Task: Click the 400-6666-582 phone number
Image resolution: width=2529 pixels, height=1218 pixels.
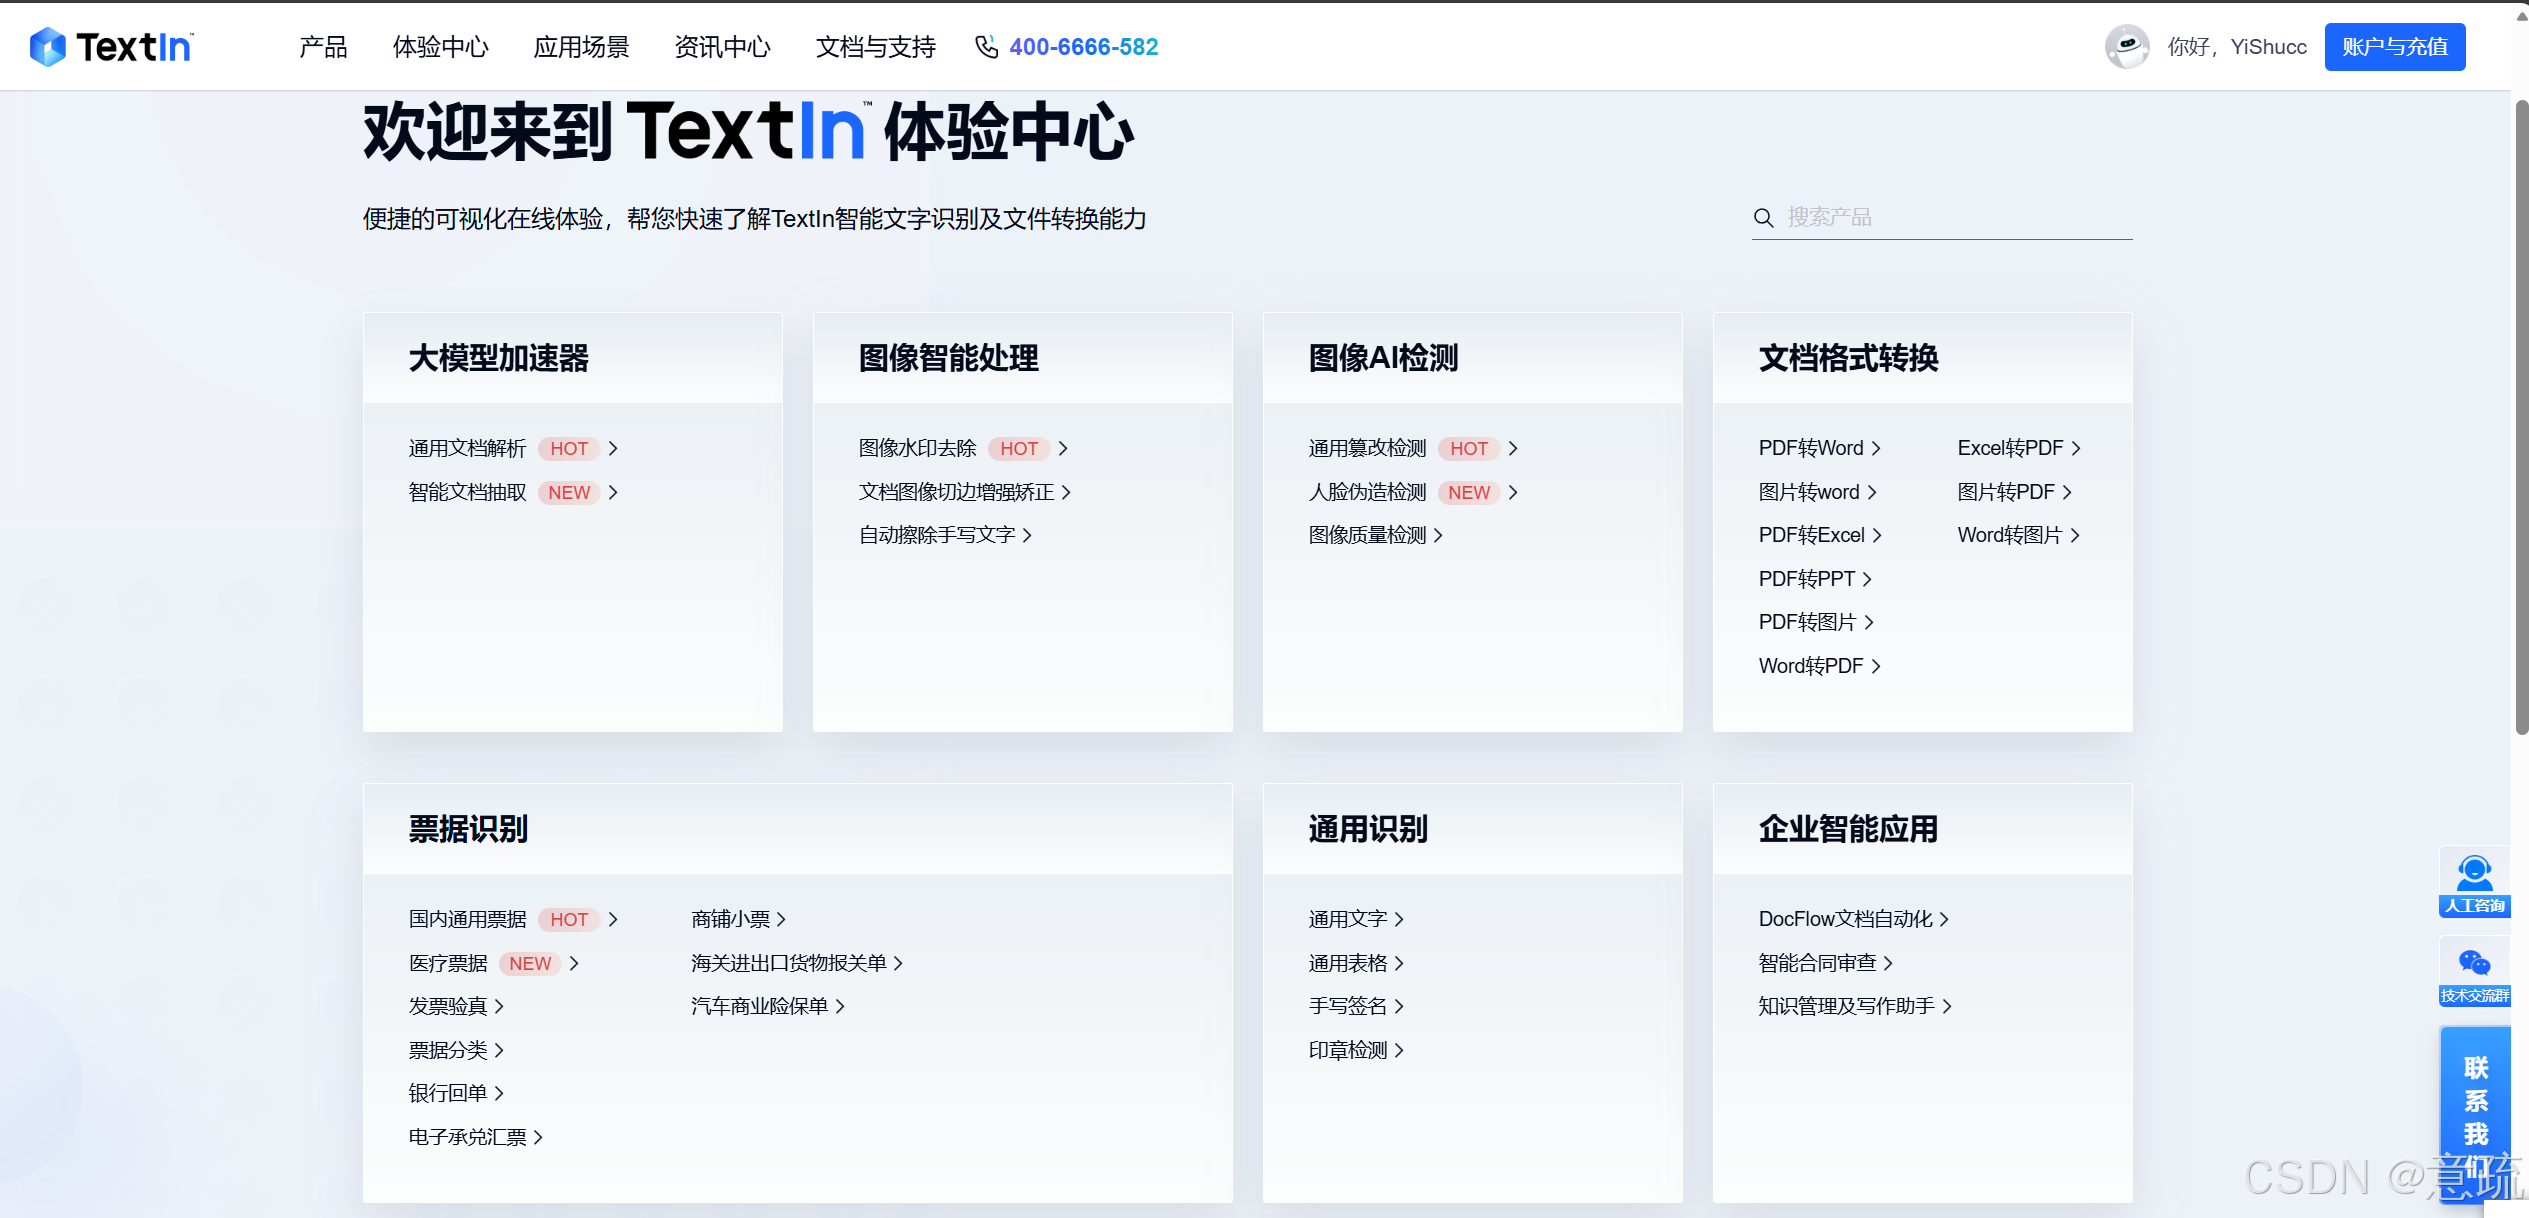Action: click(1084, 47)
